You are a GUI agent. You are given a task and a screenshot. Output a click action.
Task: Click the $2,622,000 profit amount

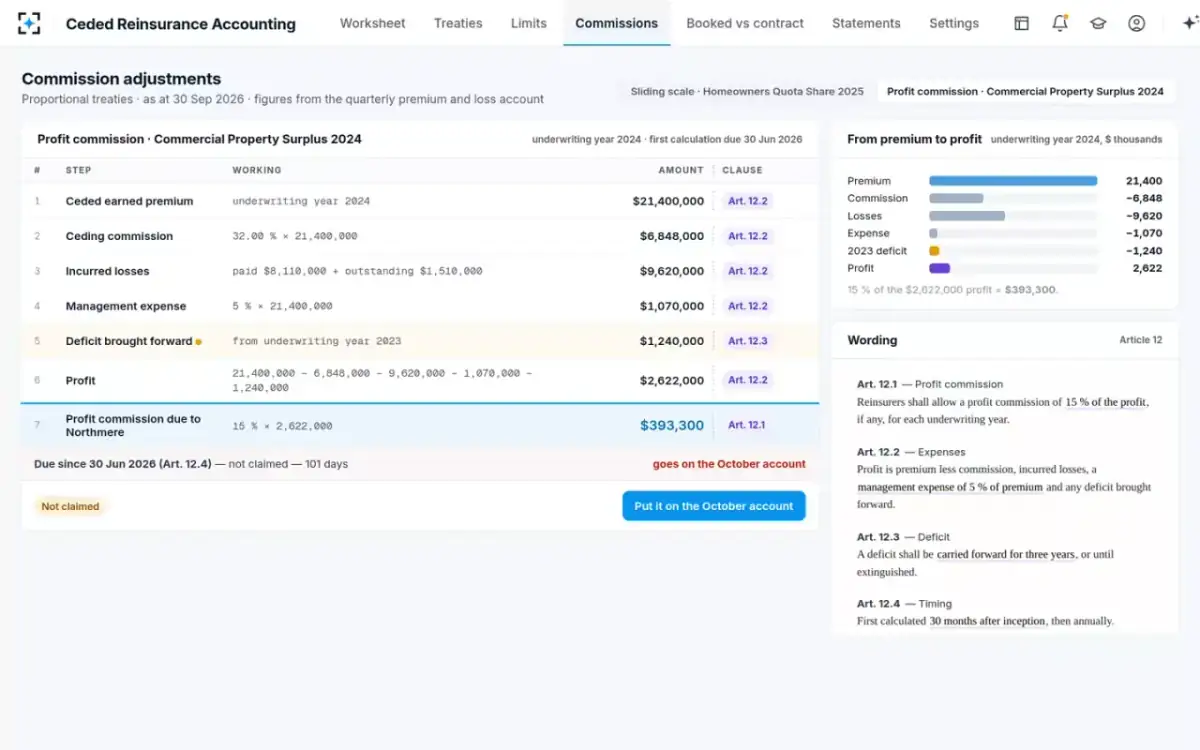(672, 380)
